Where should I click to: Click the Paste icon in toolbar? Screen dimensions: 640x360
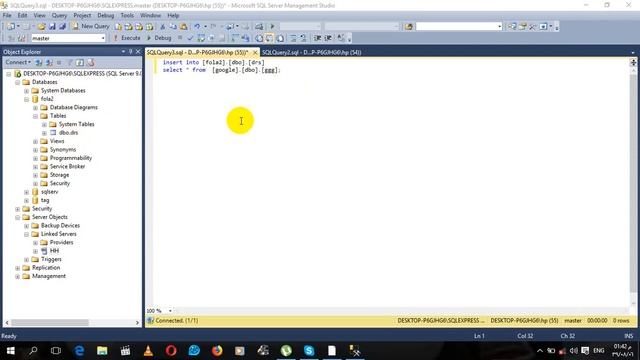[x=183, y=27]
